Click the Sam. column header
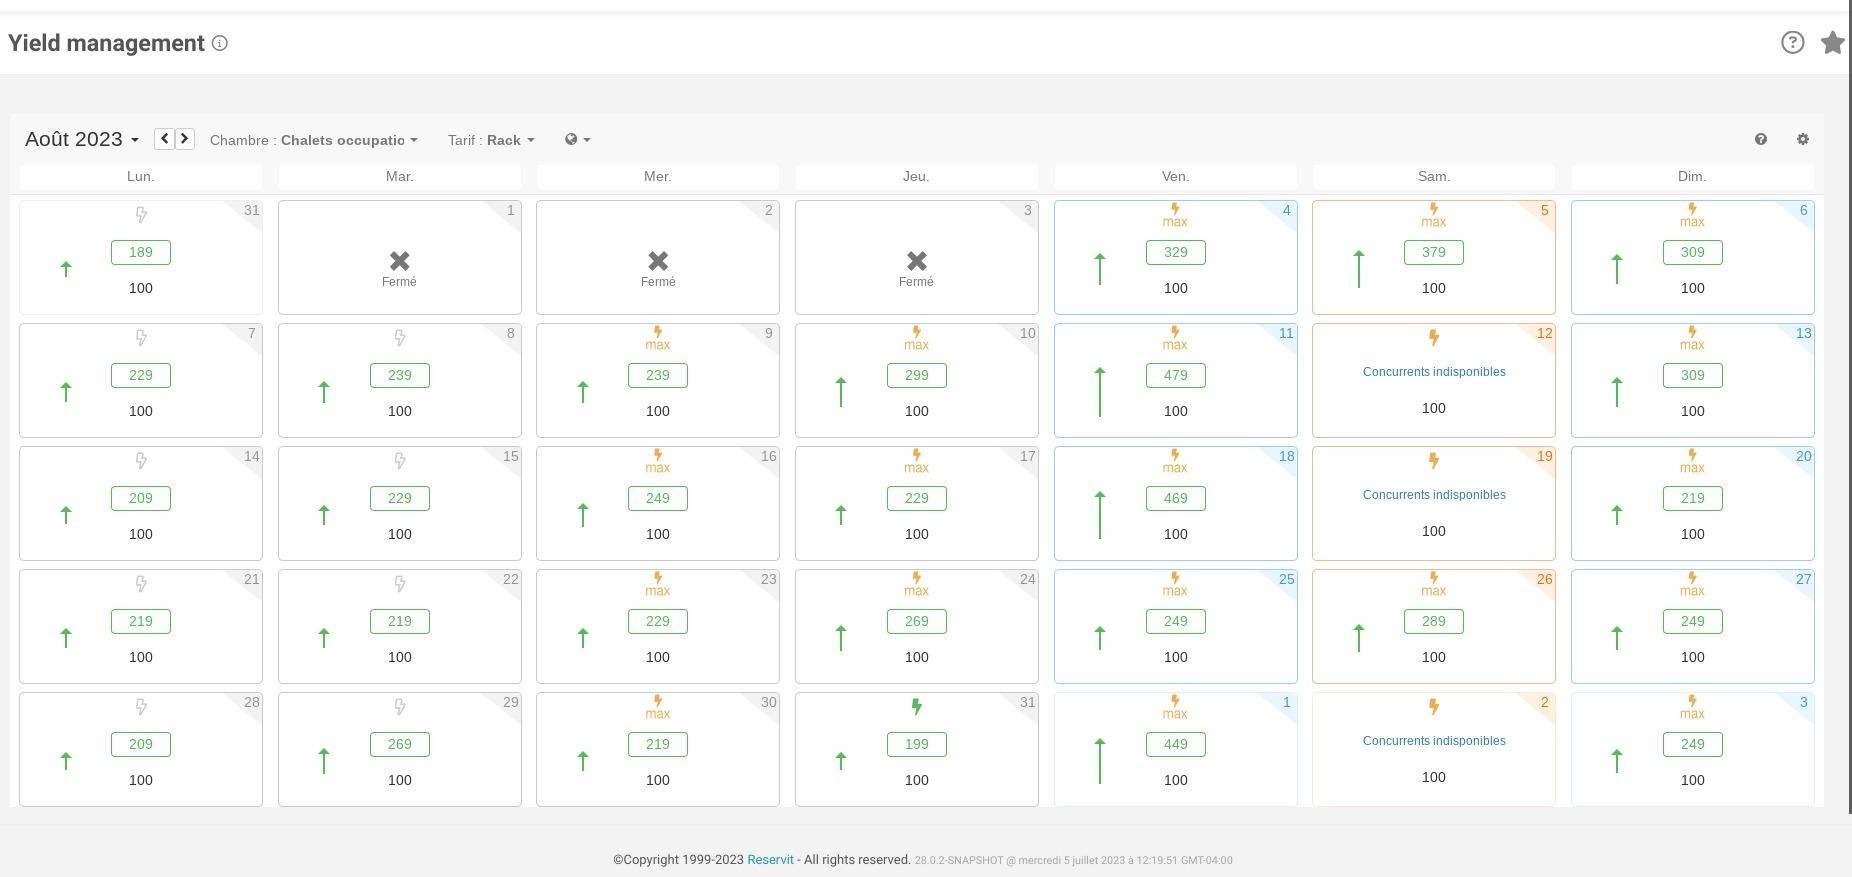 (1434, 176)
